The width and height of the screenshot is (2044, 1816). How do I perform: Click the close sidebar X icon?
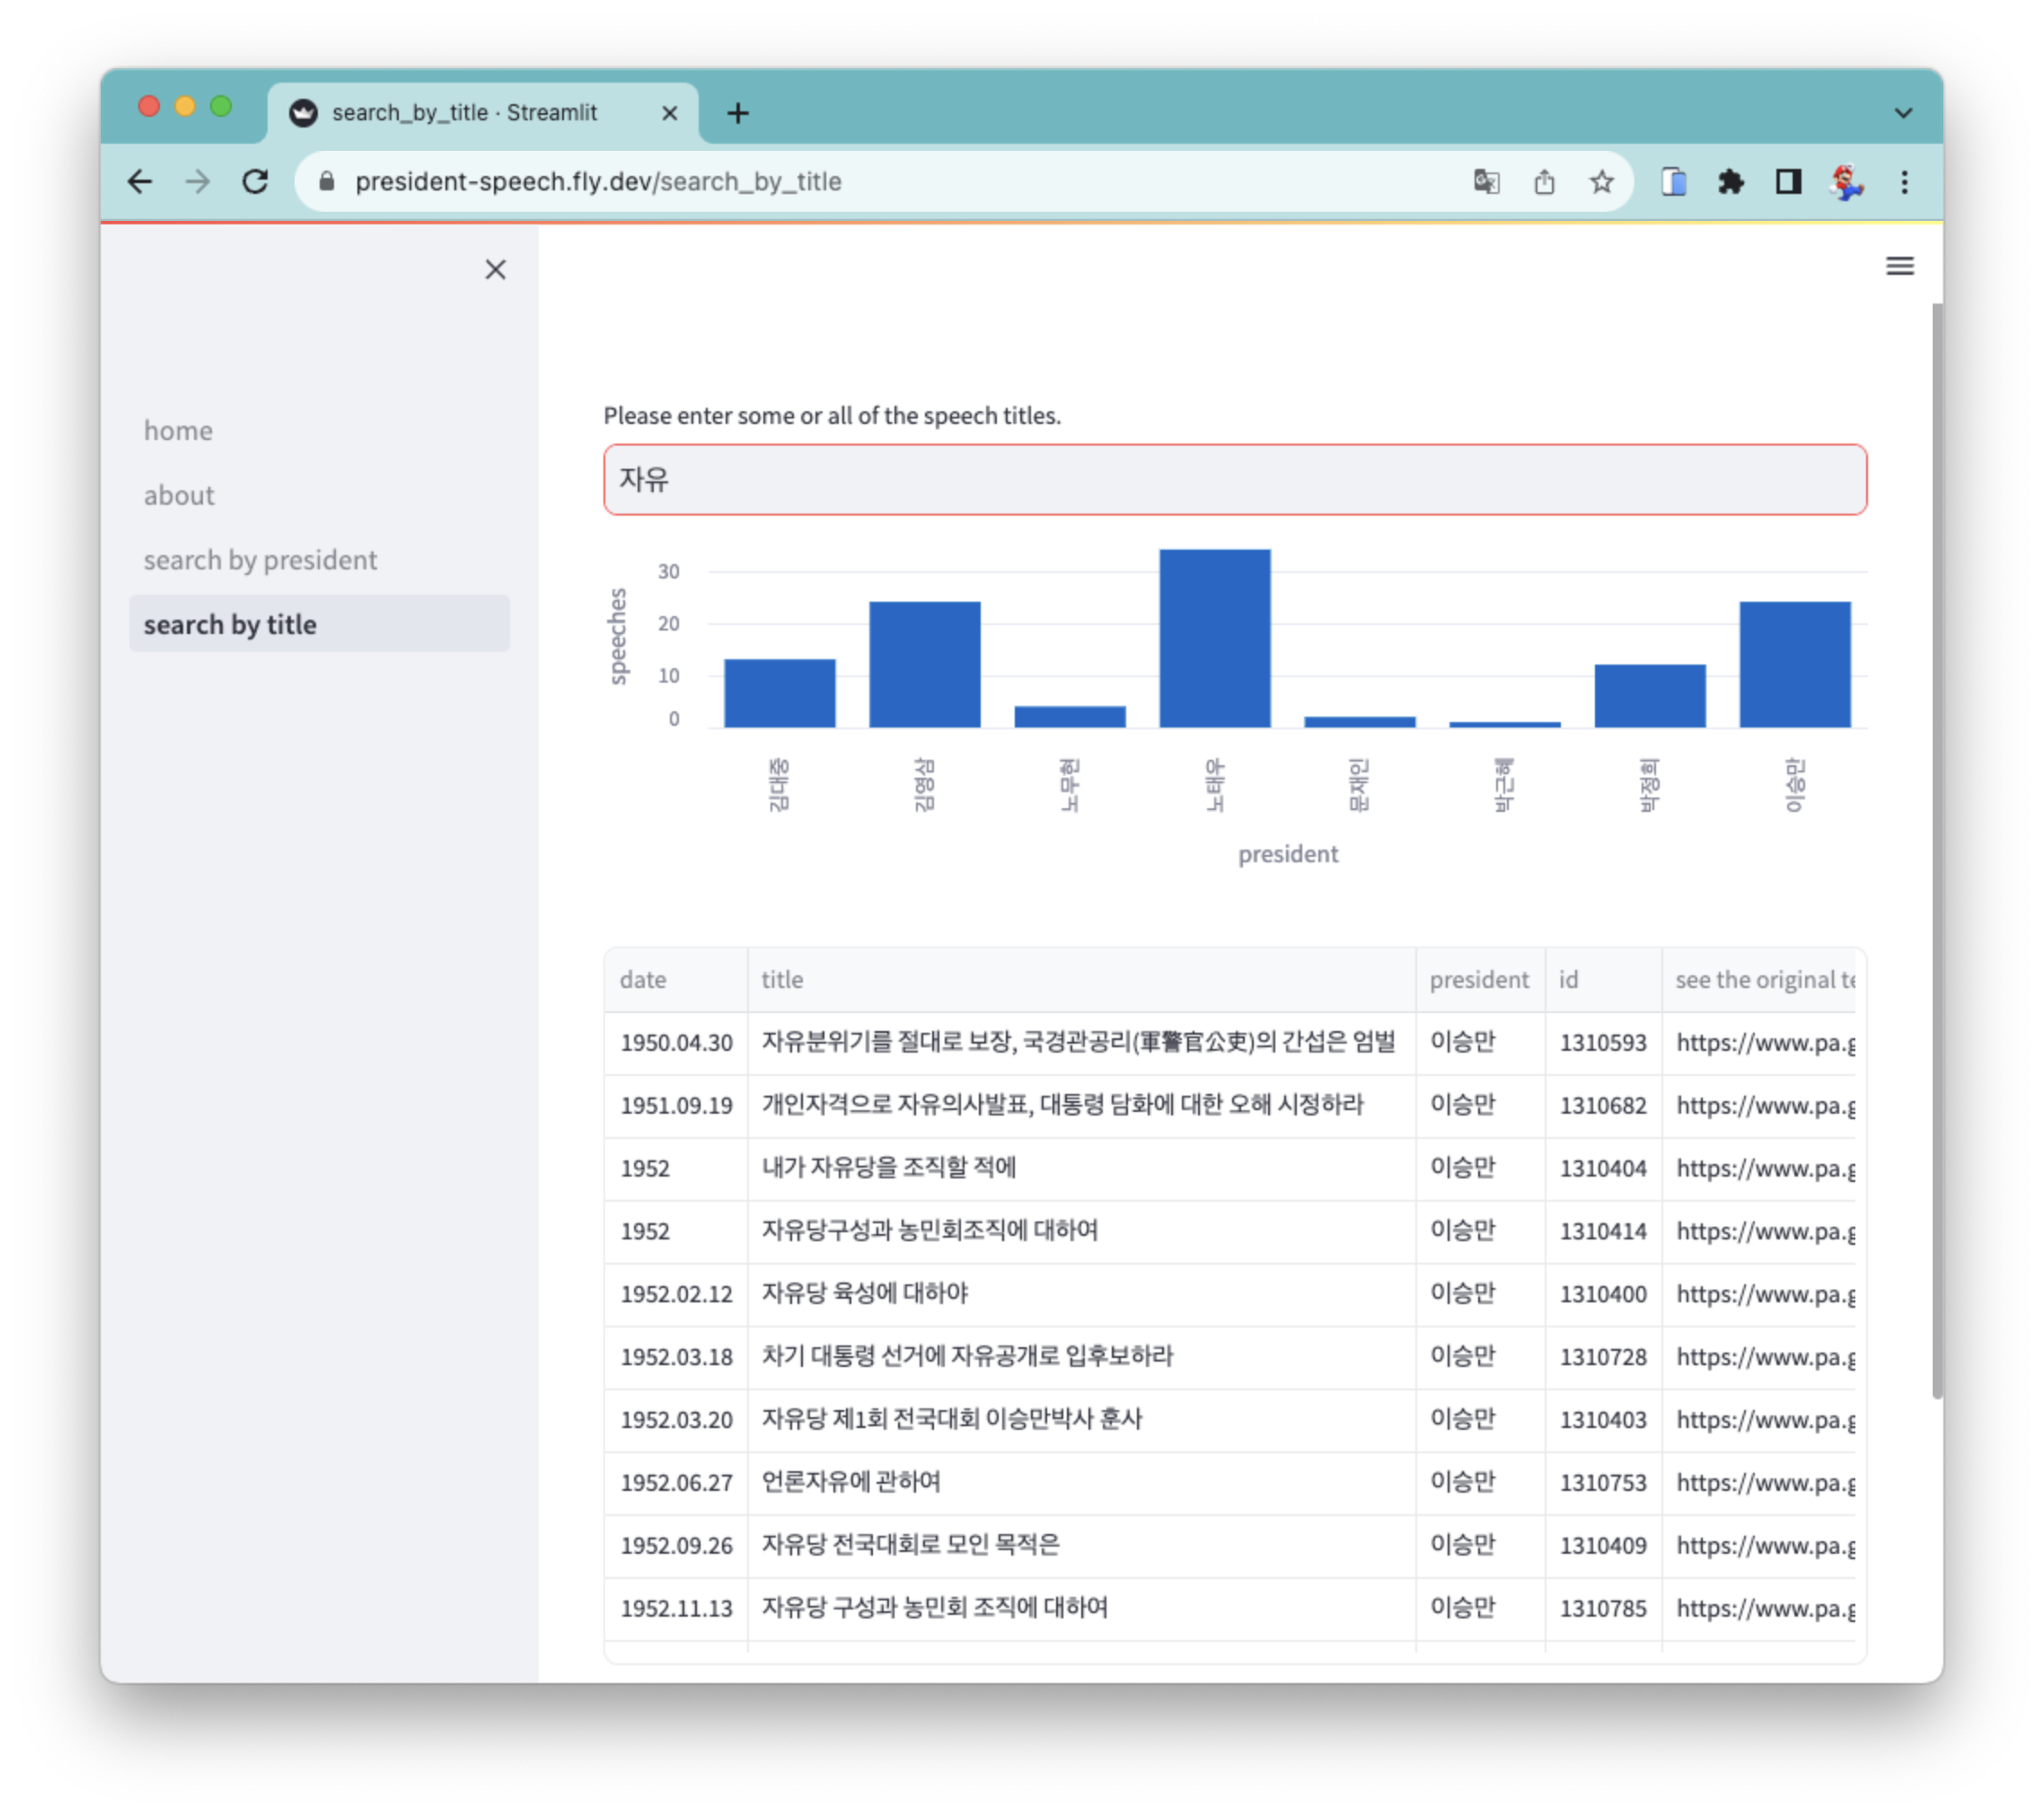point(496,270)
